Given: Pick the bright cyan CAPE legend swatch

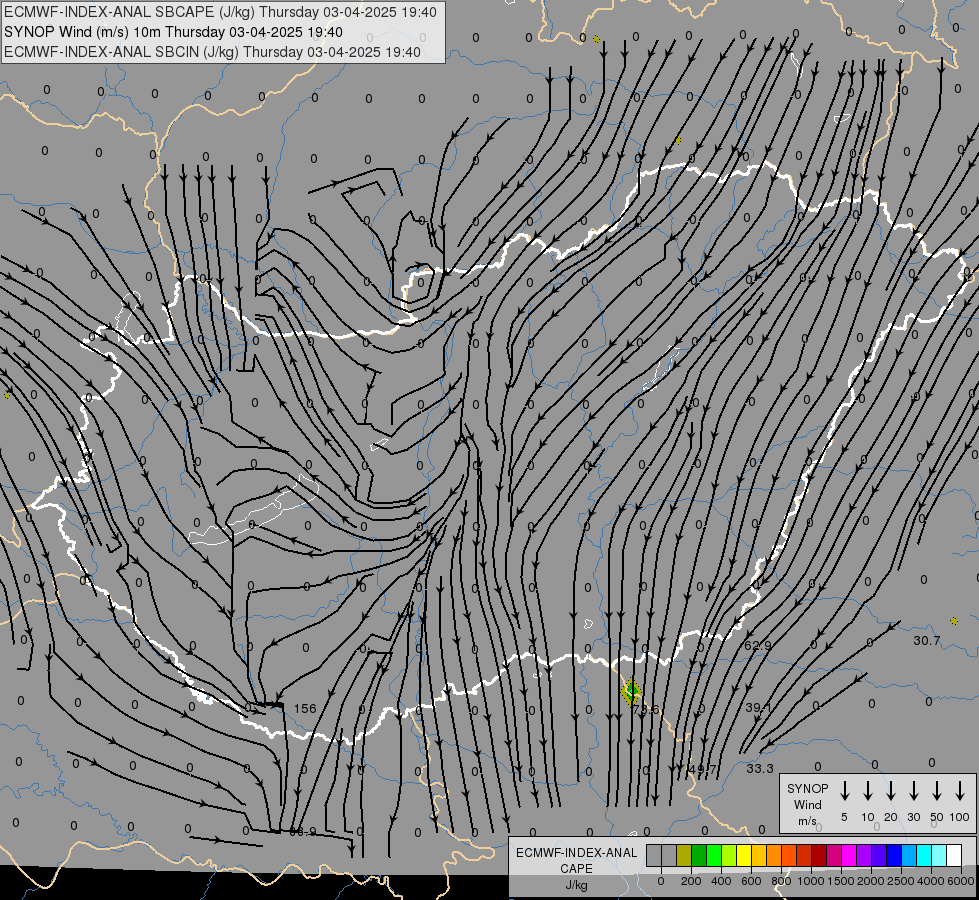Looking at the screenshot, I should 923,855.
